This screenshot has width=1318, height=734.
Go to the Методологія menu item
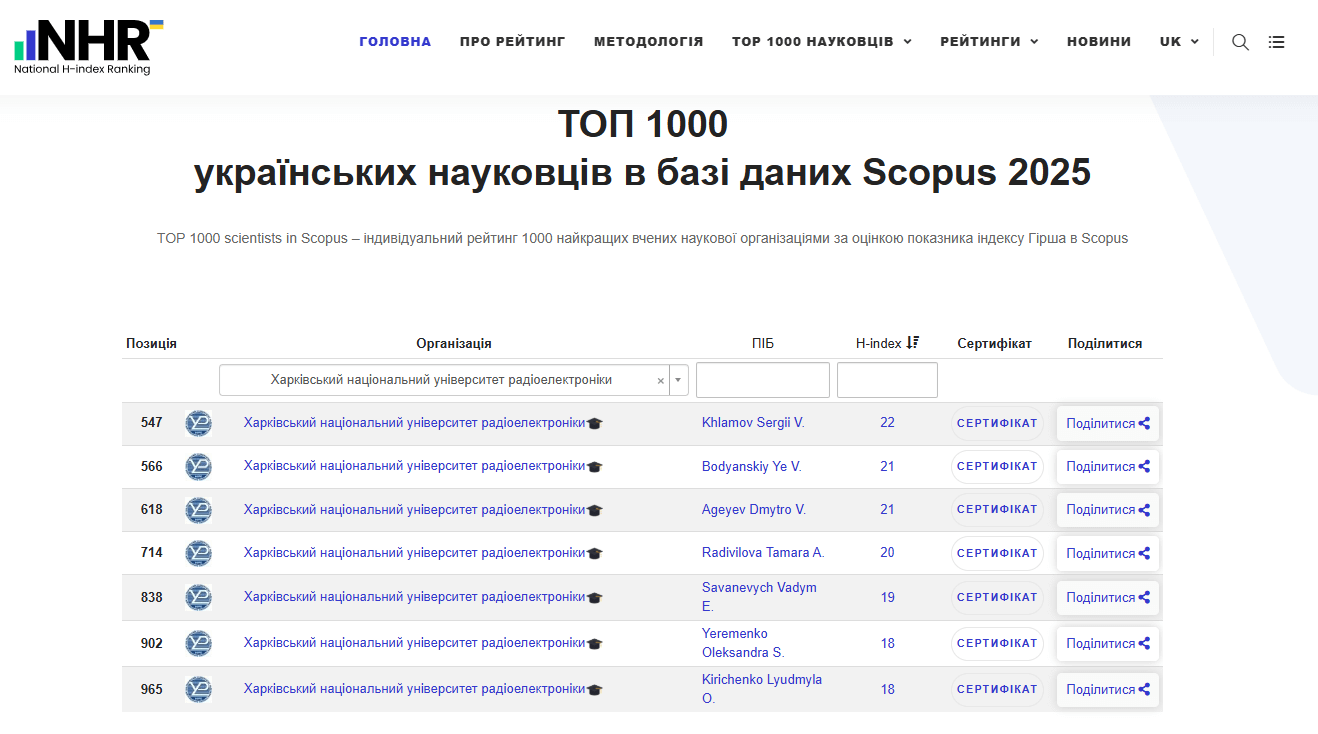click(x=648, y=42)
